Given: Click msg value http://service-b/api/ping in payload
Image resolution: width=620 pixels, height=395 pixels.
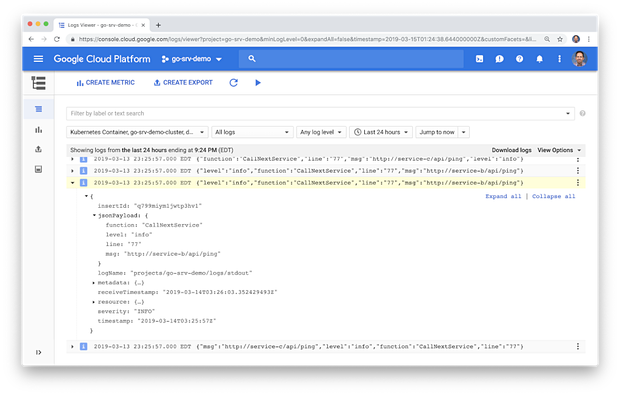Looking at the screenshot, I should (172, 254).
